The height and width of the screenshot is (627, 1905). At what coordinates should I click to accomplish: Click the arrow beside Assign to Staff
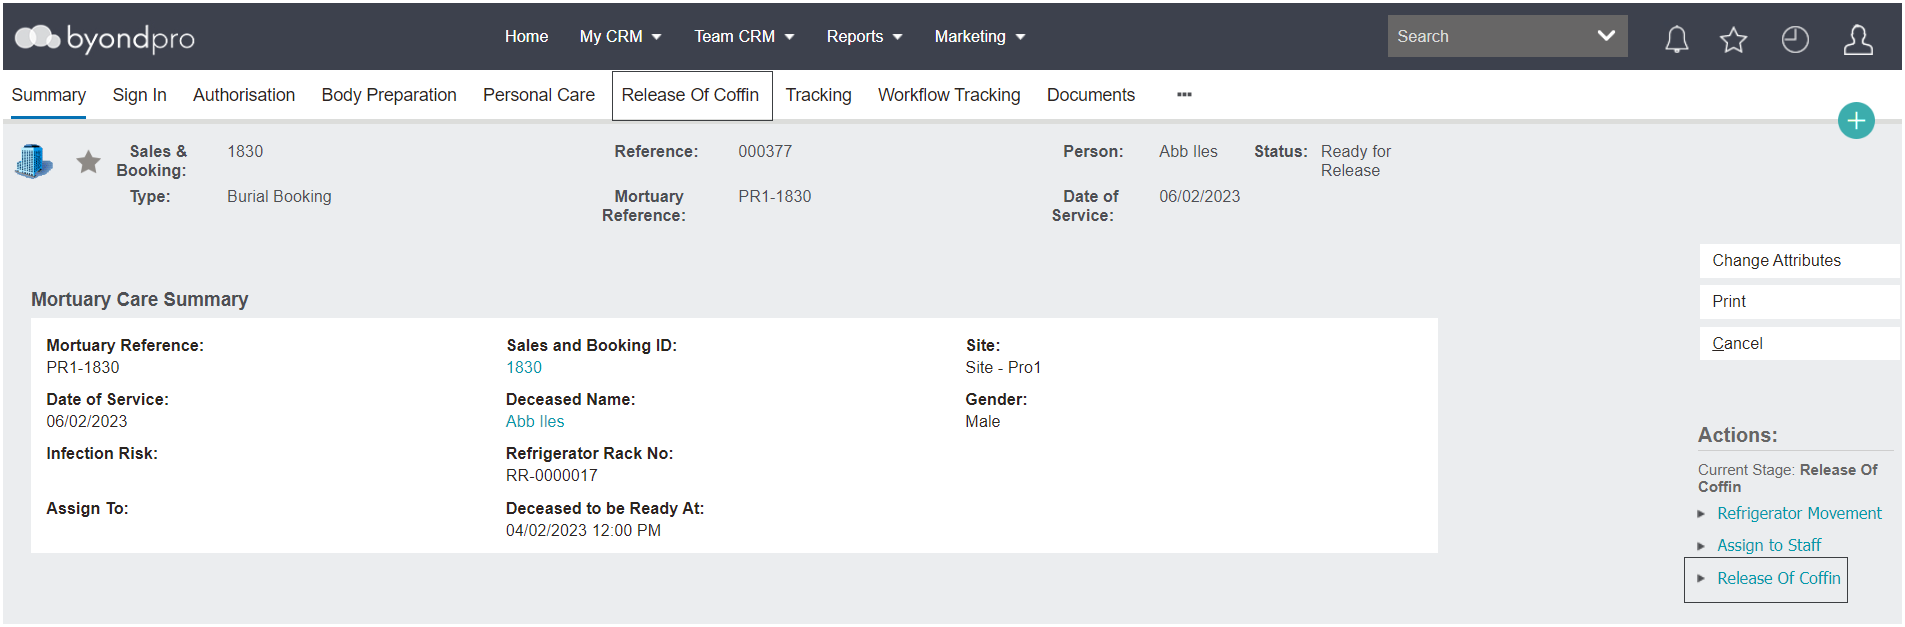click(1701, 546)
